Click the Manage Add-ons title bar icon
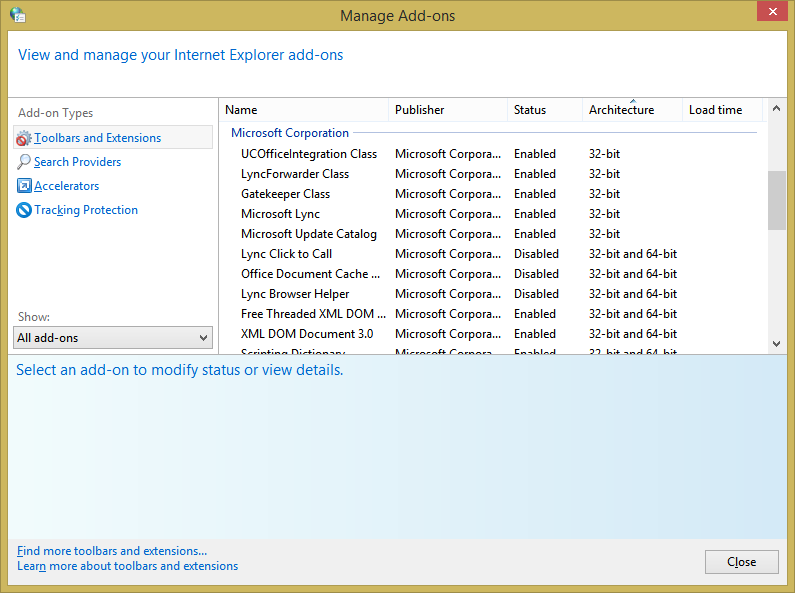The height and width of the screenshot is (593, 795). pyautogui.click(x=18, y=15)
